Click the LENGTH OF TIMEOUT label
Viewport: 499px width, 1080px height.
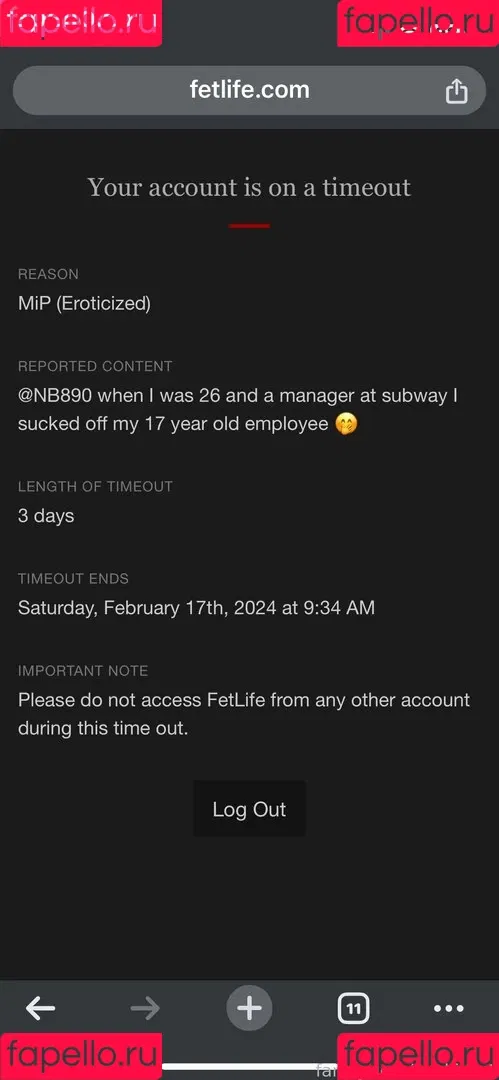click(x=95, y=486)
